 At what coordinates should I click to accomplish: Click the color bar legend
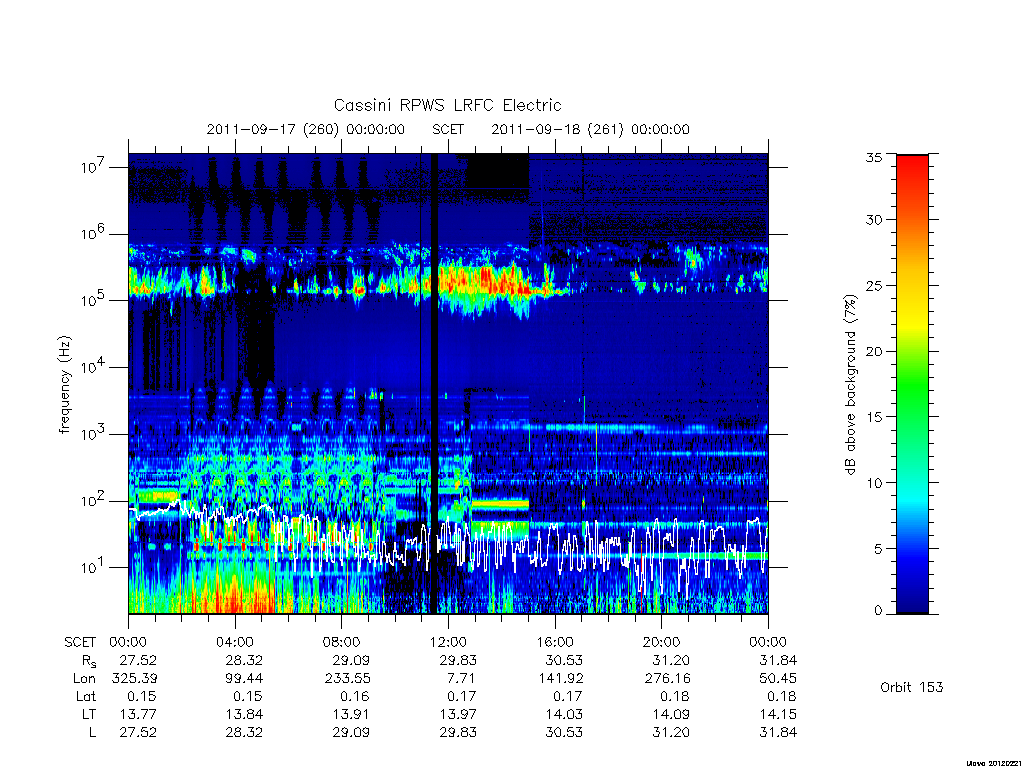tap(912, 384)
